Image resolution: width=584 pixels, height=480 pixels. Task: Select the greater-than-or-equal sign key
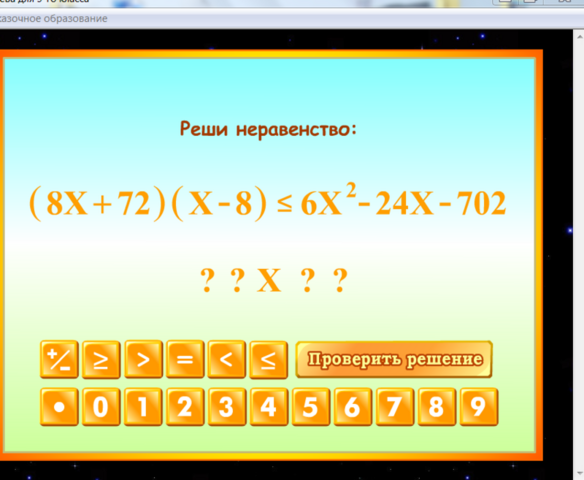point(101,359)
